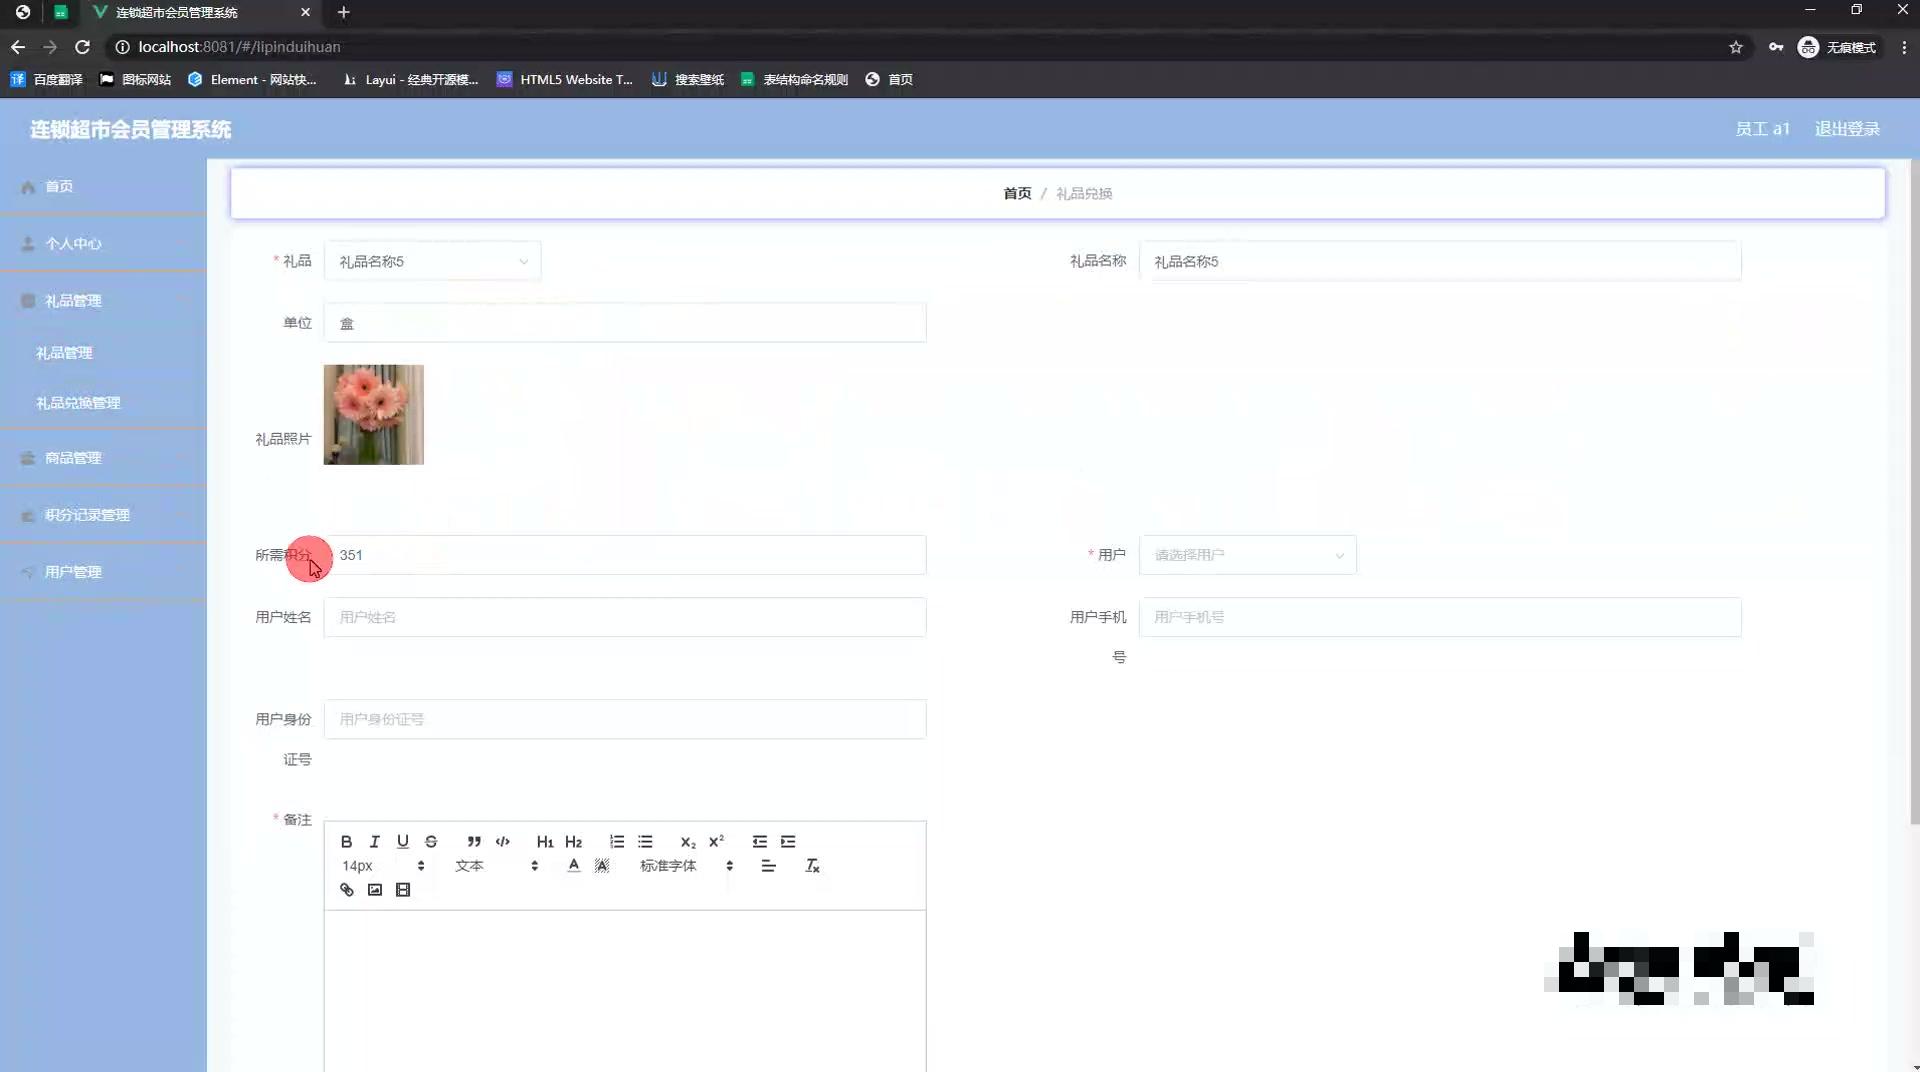This screenshot has width=1920, height=1072.
Task: Focus the 用户手机号 input field
Action: [1440, 617]
